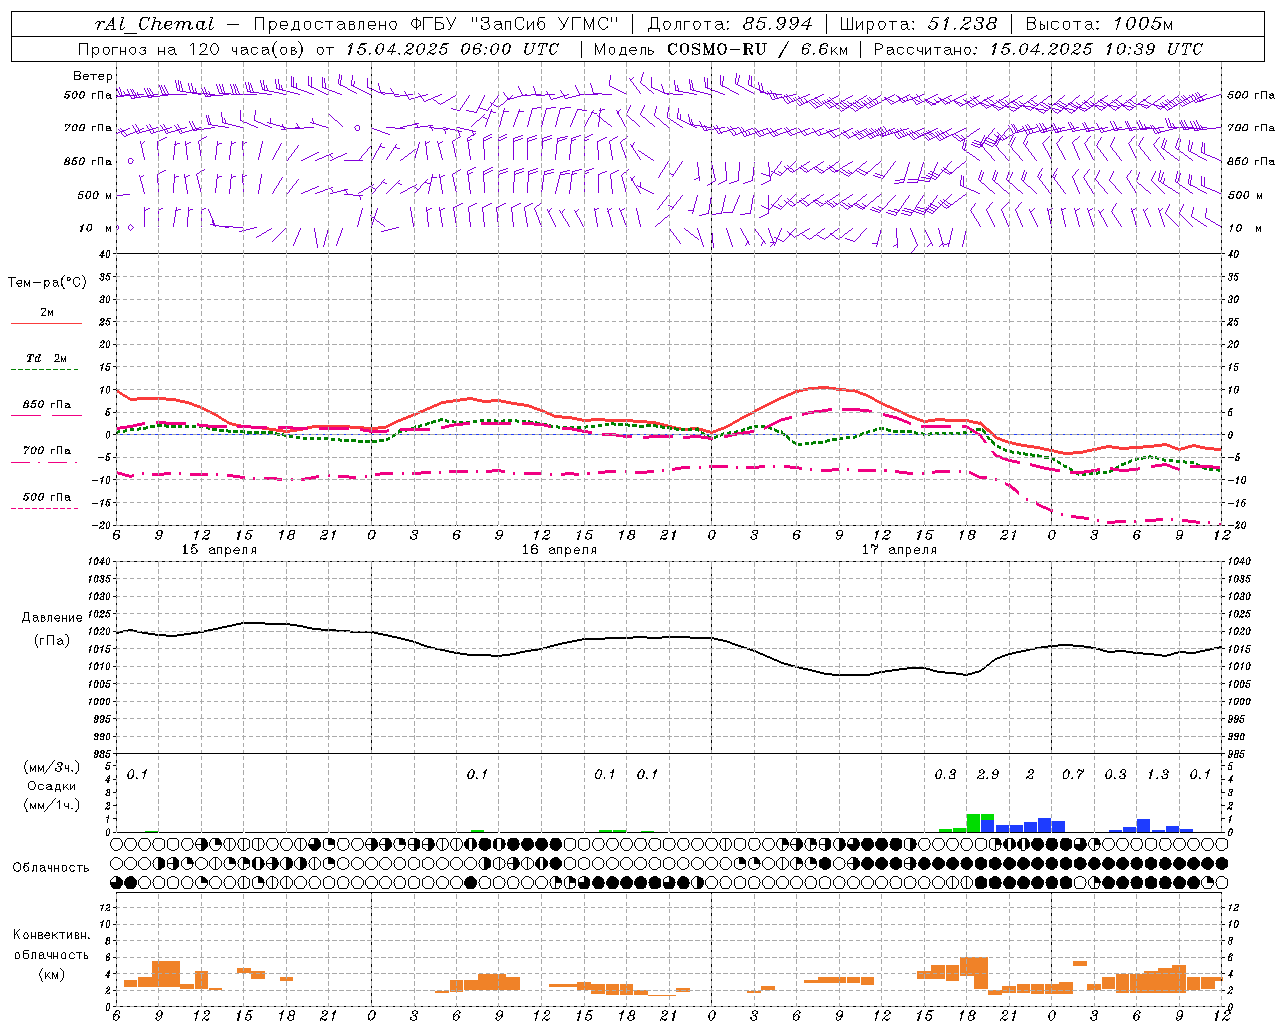Click the Давление pressure panel label
The image size is (1280, 1024).
click(x=52, y=618)
